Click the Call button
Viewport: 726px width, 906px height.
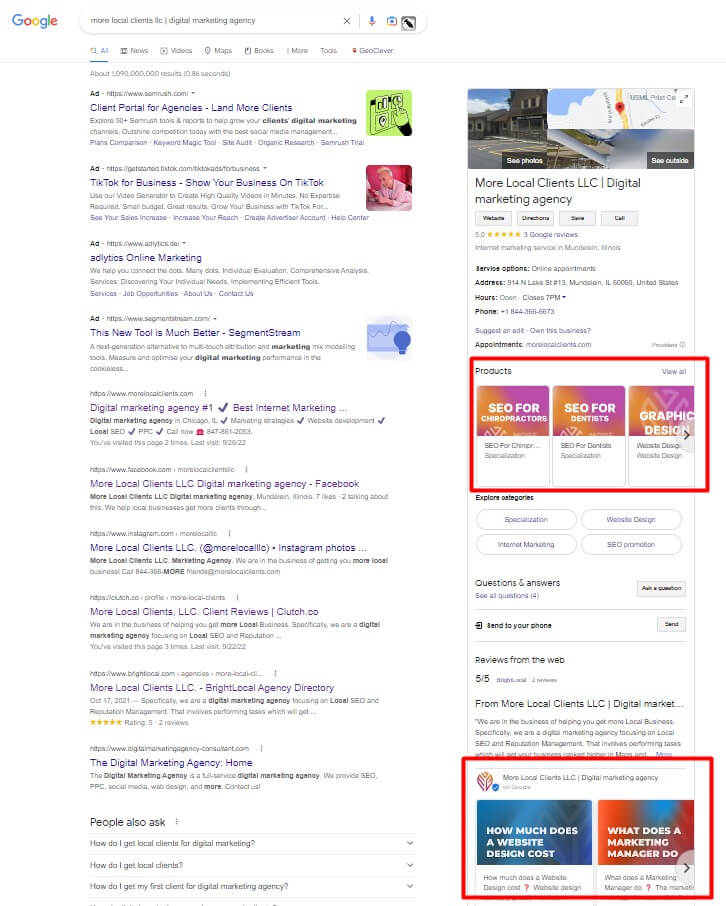pyautogui.click(x=619, y=218)
